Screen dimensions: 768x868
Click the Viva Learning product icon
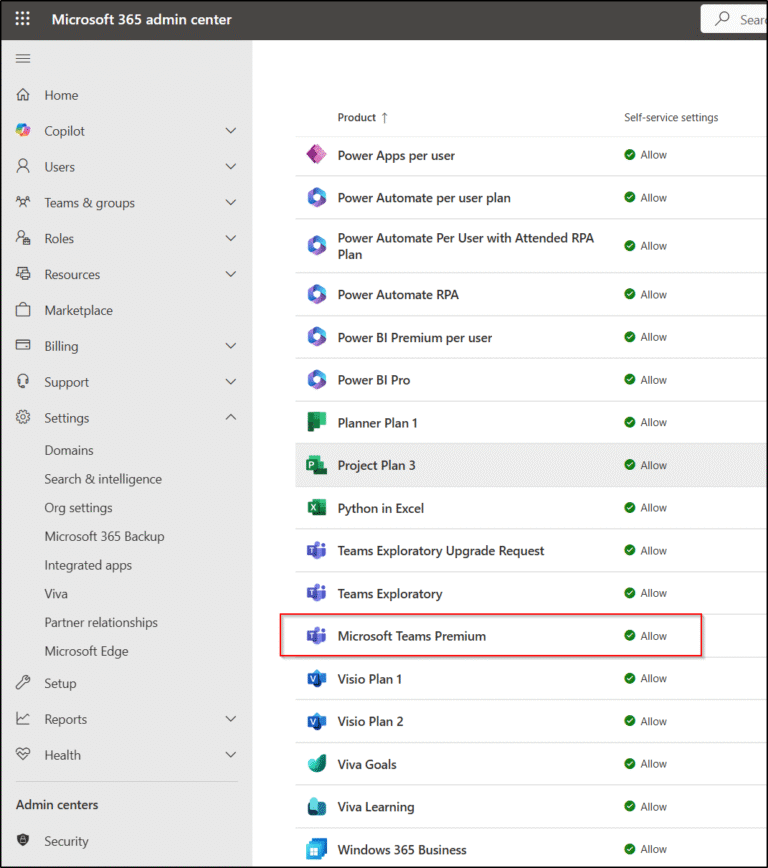coord(316,807)
